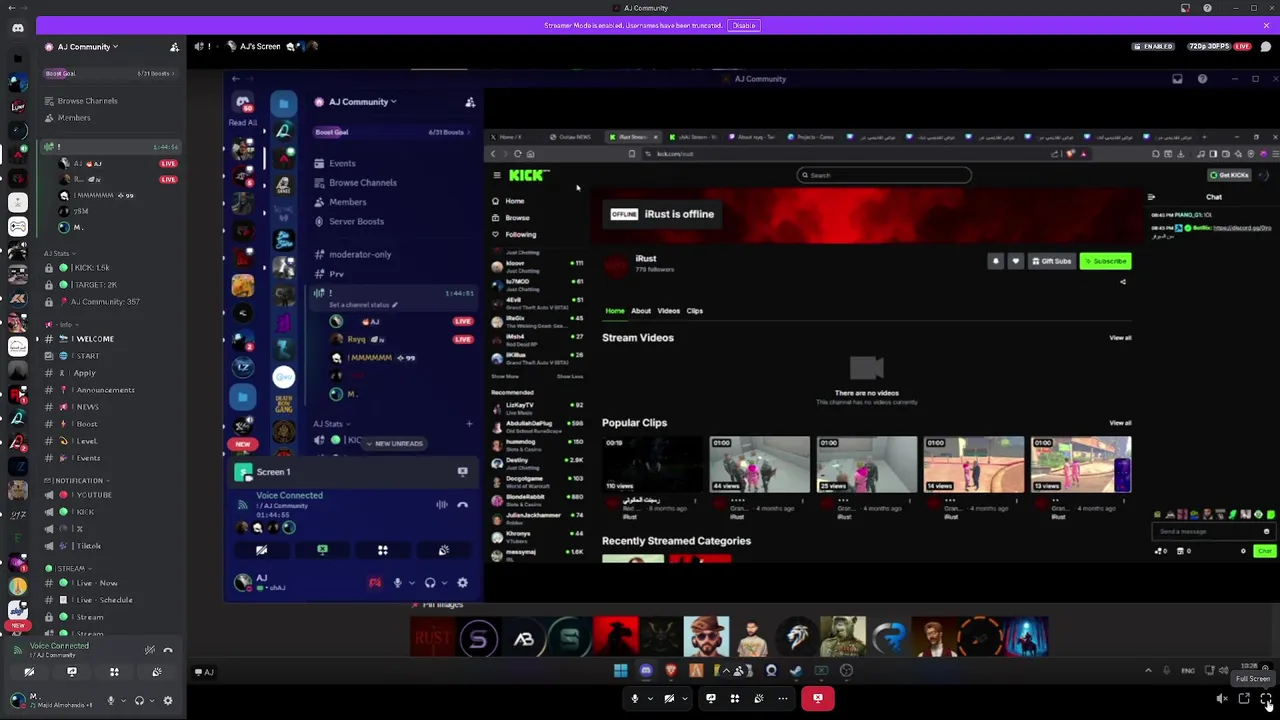
Task: Toggle deafen headphones in the user panel
Action: [x=139, y=701]
